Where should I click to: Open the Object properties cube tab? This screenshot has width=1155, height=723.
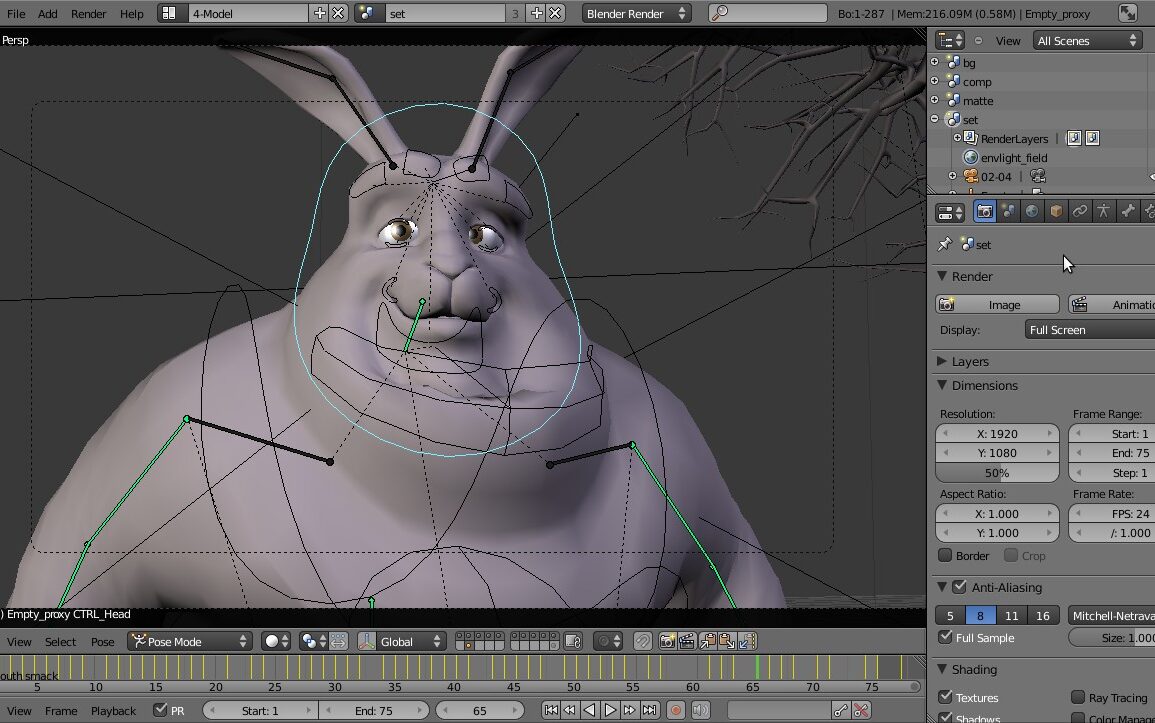click(1056, 212)
